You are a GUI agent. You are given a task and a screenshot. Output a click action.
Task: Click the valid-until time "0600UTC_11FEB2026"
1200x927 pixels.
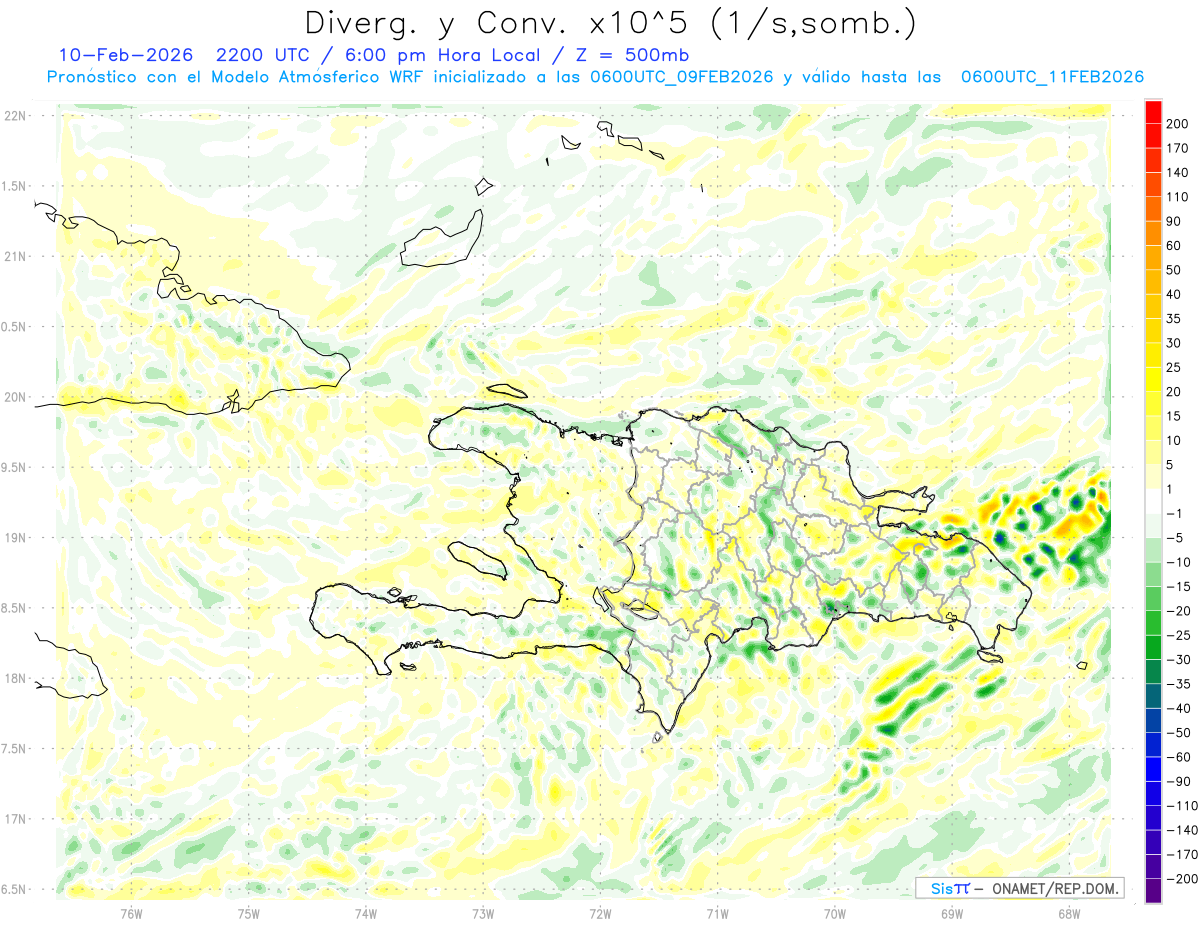[1051, 77]
